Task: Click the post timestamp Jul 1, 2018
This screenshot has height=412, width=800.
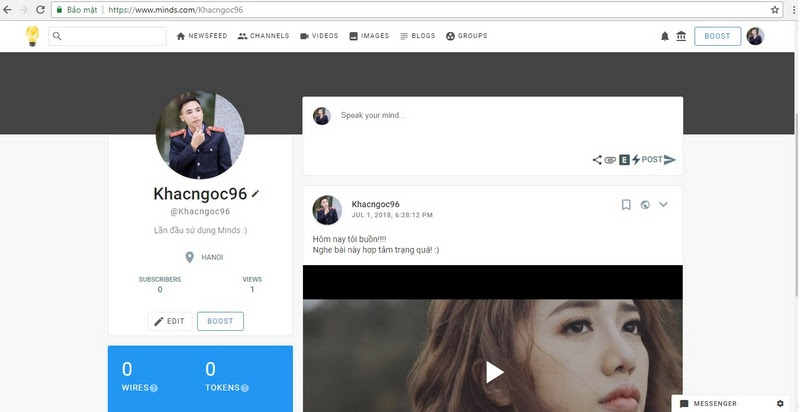Action: click(x=392, y=215)
